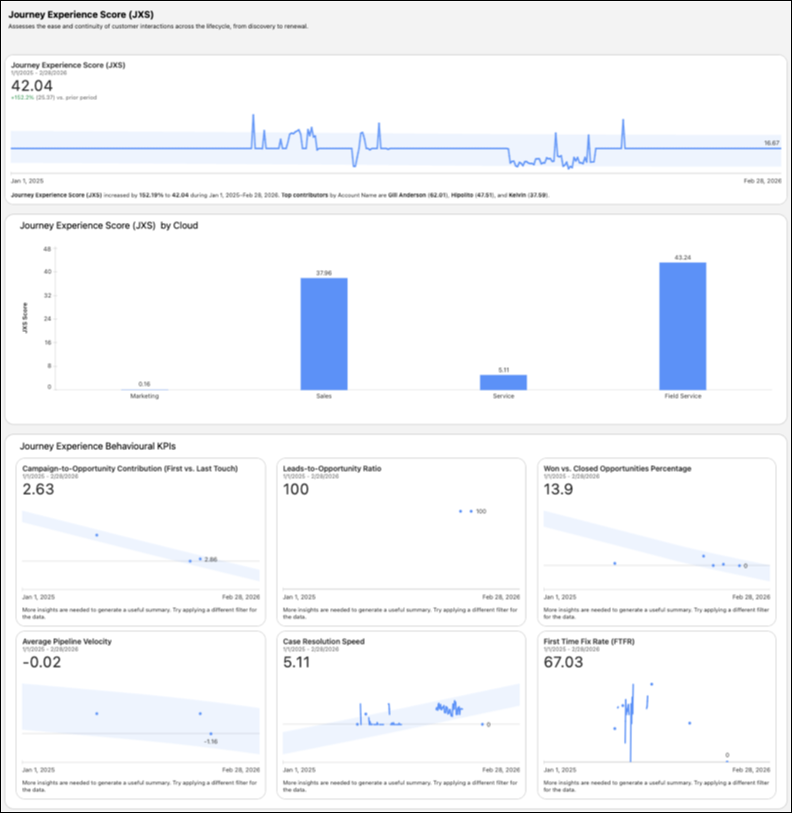
Task: Open the Leads-to-Opportunity Ratio KPI title
Action: (x=332, y=469)
